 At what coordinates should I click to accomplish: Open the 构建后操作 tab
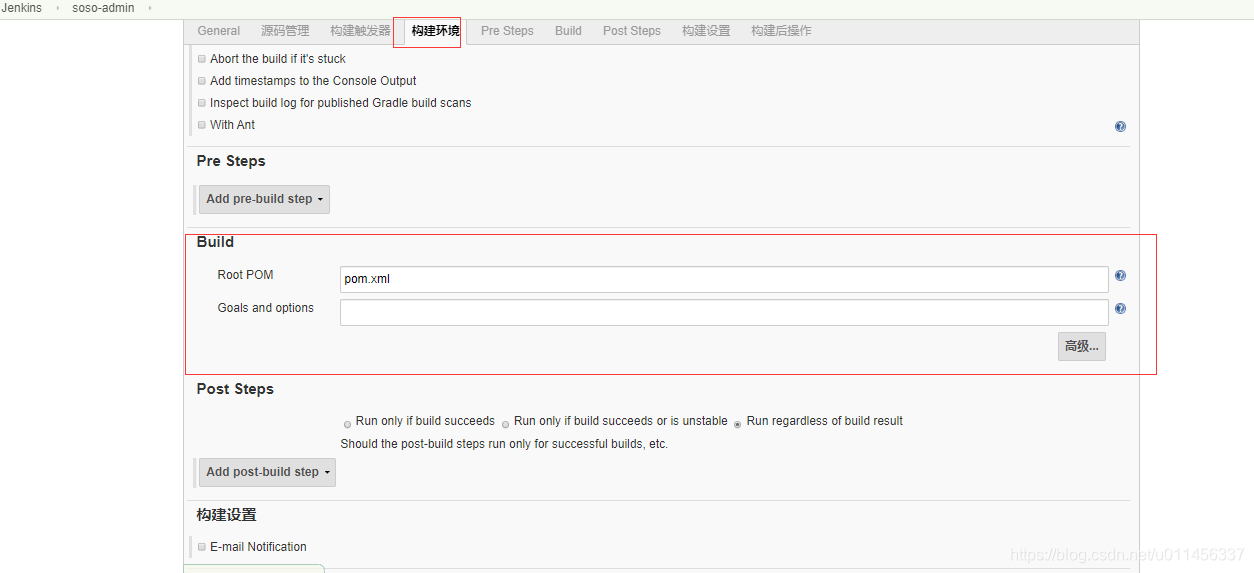pos(781,31)
